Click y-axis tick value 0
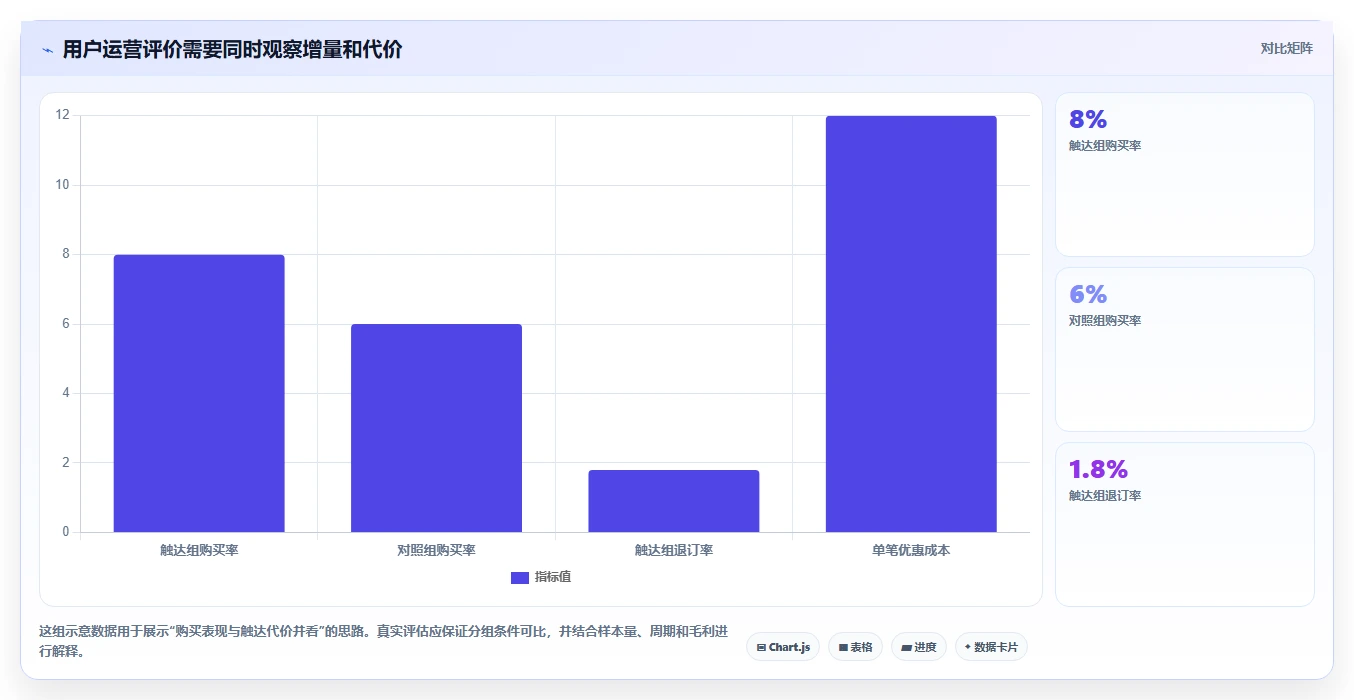The image size is (1354, 700). tap(66, 532)
